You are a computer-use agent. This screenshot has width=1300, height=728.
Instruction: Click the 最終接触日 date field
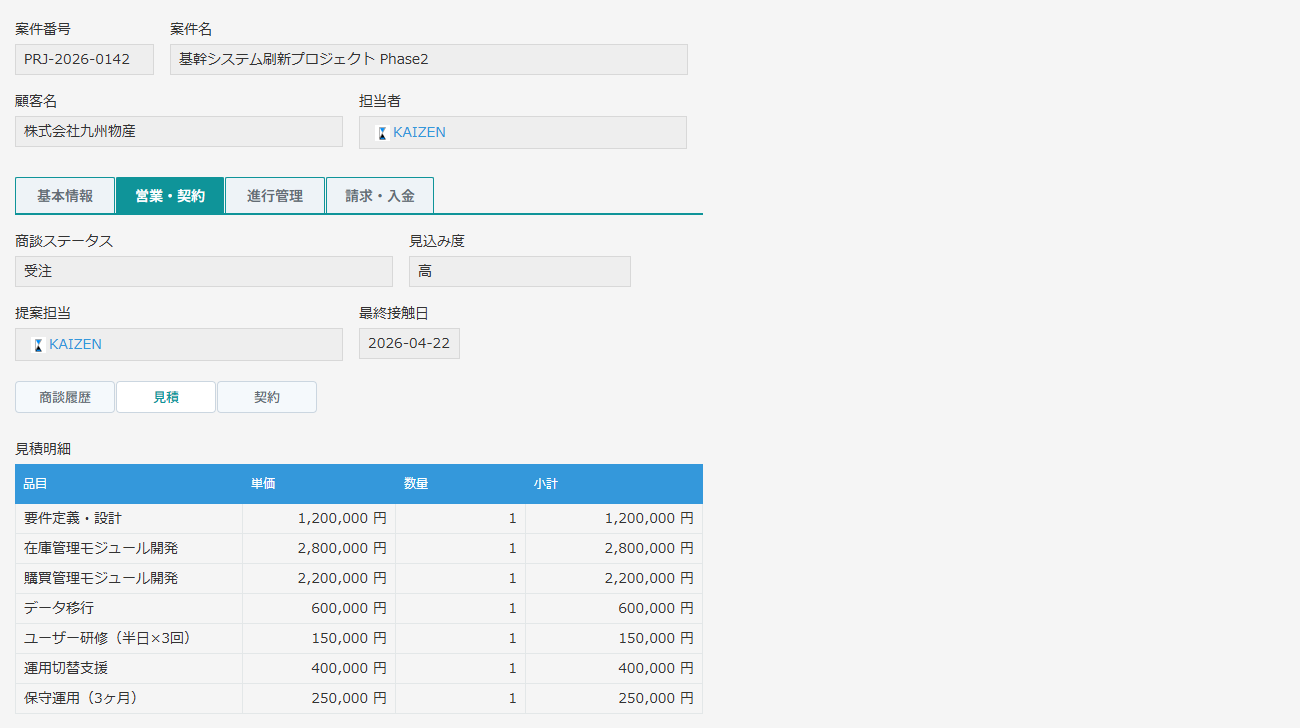click(409, 344)
